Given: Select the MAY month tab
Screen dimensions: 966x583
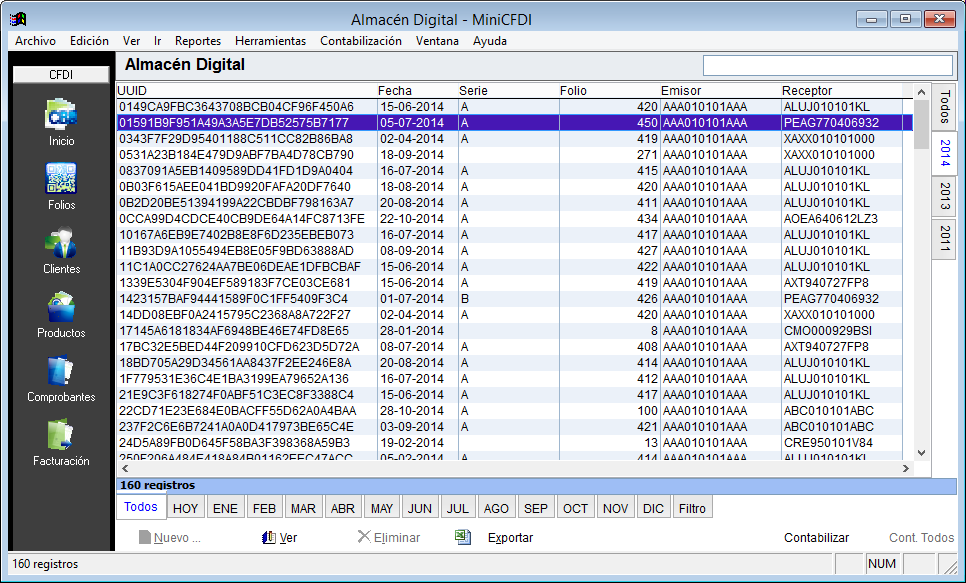Looking at the screenshot, I should 382,508.
